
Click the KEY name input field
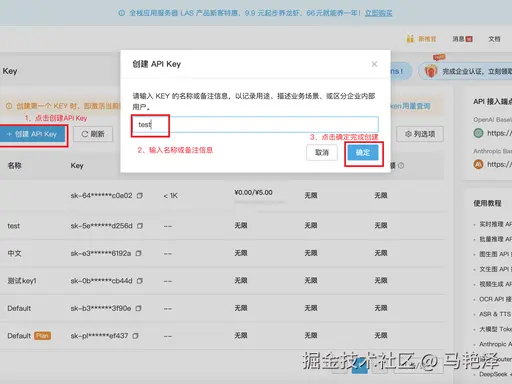[x=255, y=125]
